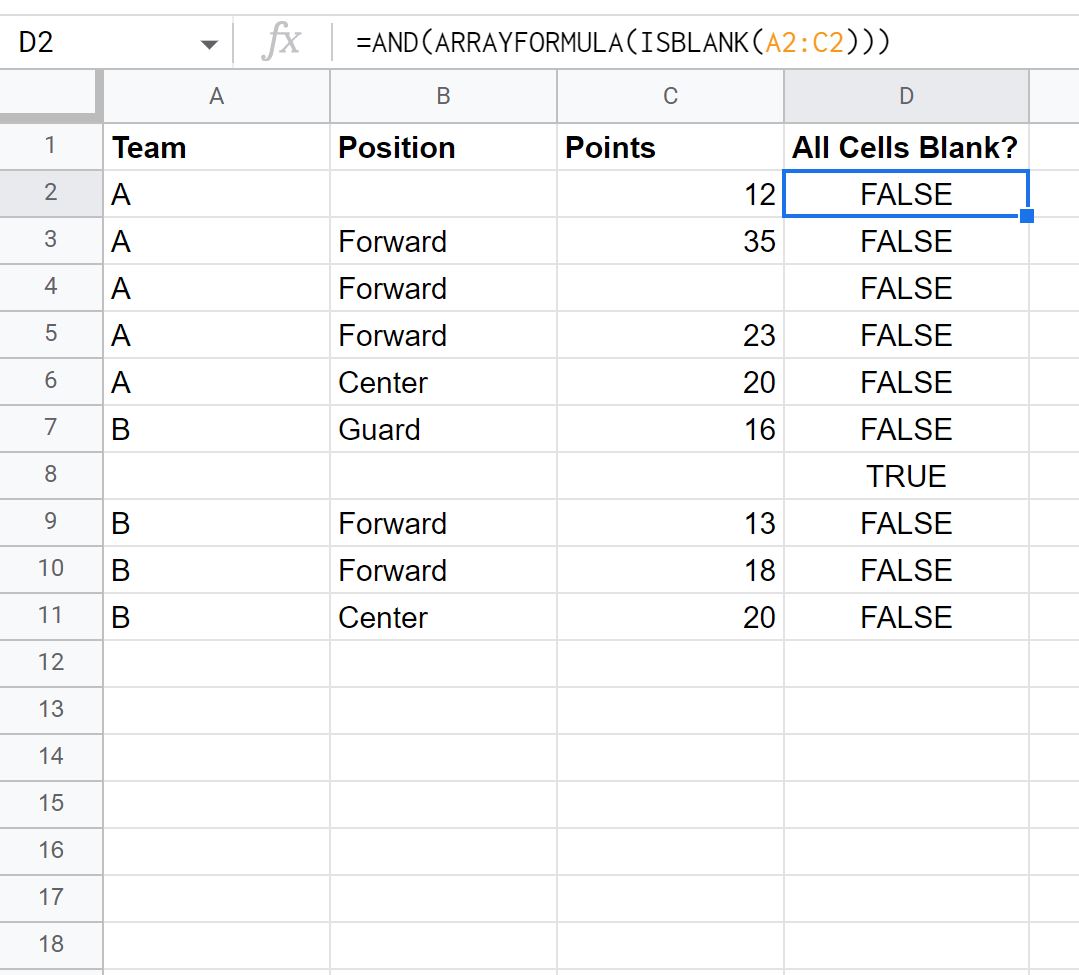Click the cell with value 23
This screenshot has width=1079, height=975.
(x=670, y=335)
